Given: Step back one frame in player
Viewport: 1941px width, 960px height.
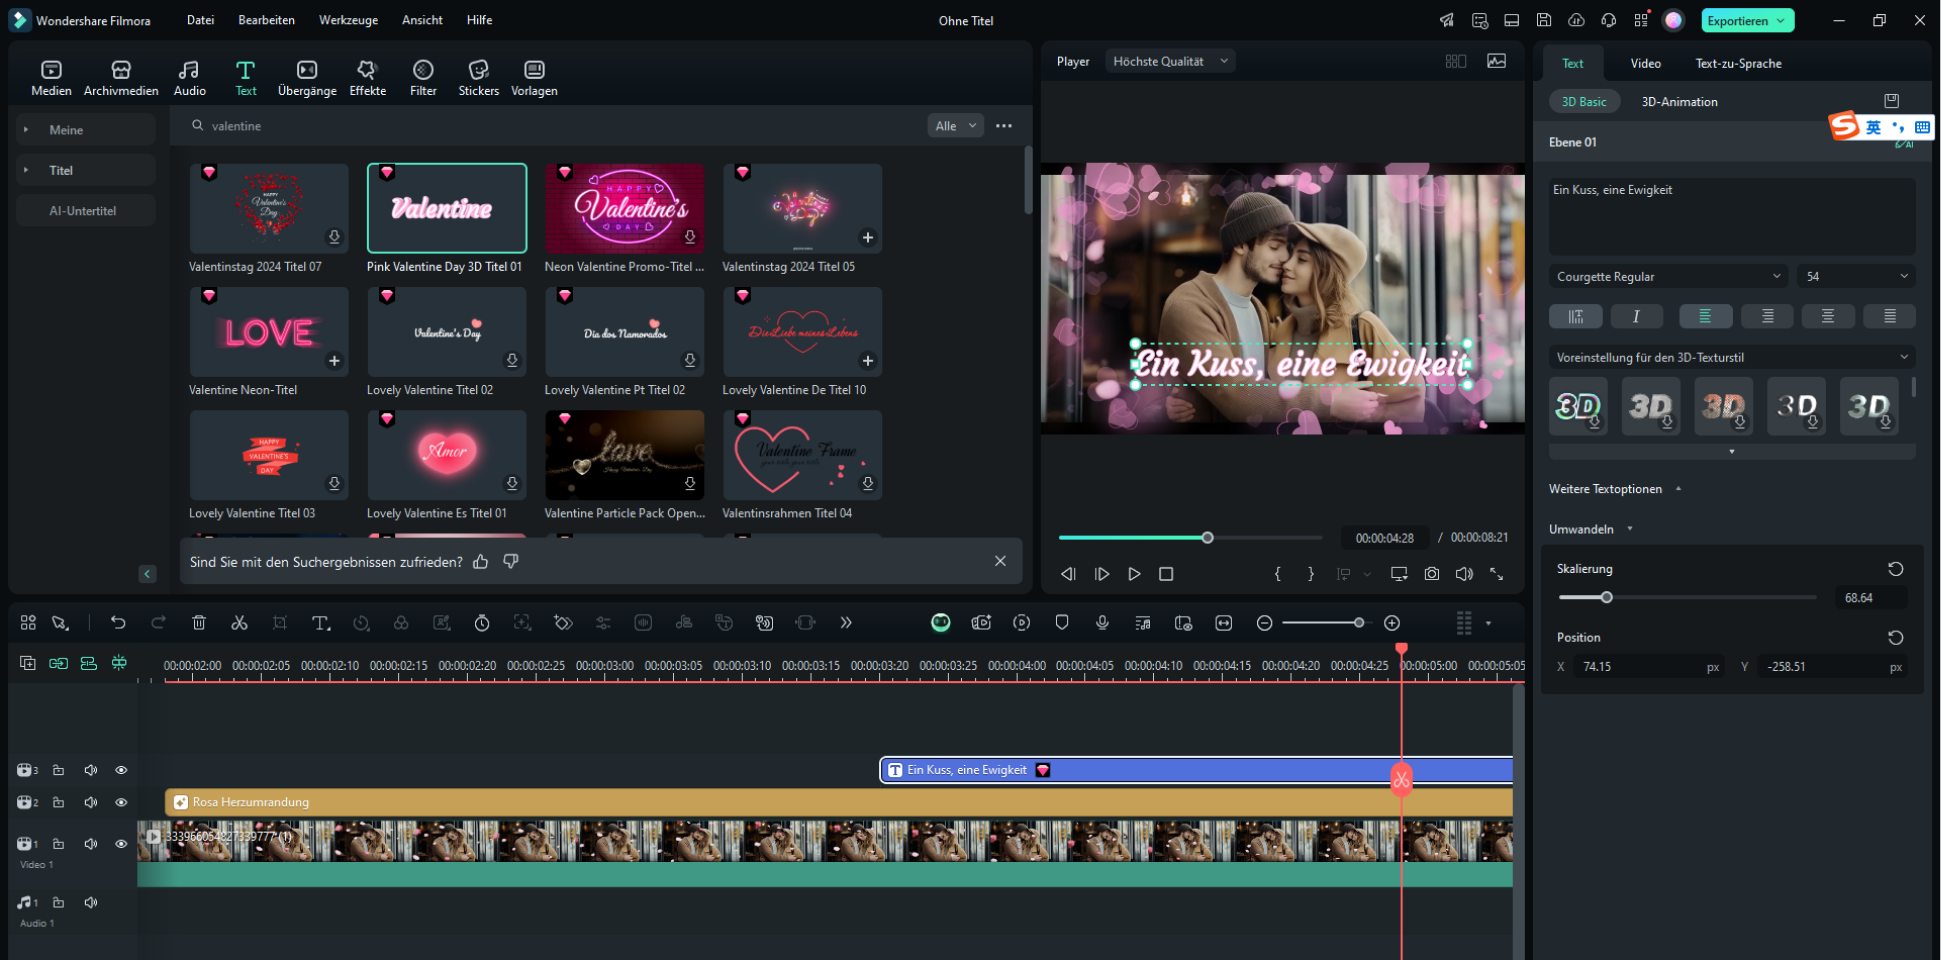Looking at the screenshot, I should click(1068, 574).
